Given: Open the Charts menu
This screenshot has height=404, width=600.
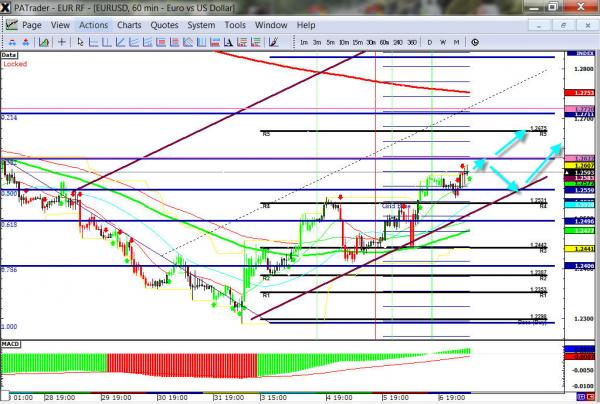Looking at the screenshot, I should coord(129,25).
